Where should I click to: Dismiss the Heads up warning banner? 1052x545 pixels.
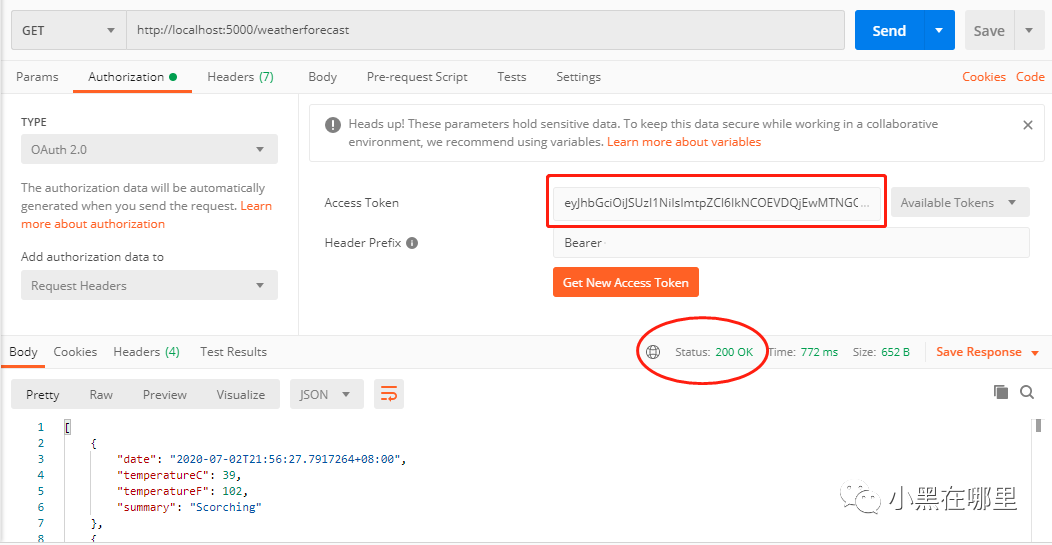tap(1027, 125)
